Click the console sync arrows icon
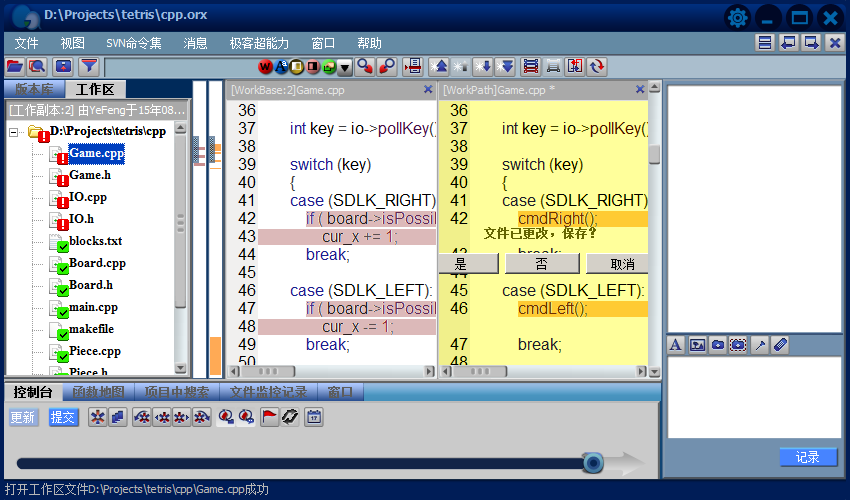The height and width of the screenshot is (500, 850). tap(290, 417)
